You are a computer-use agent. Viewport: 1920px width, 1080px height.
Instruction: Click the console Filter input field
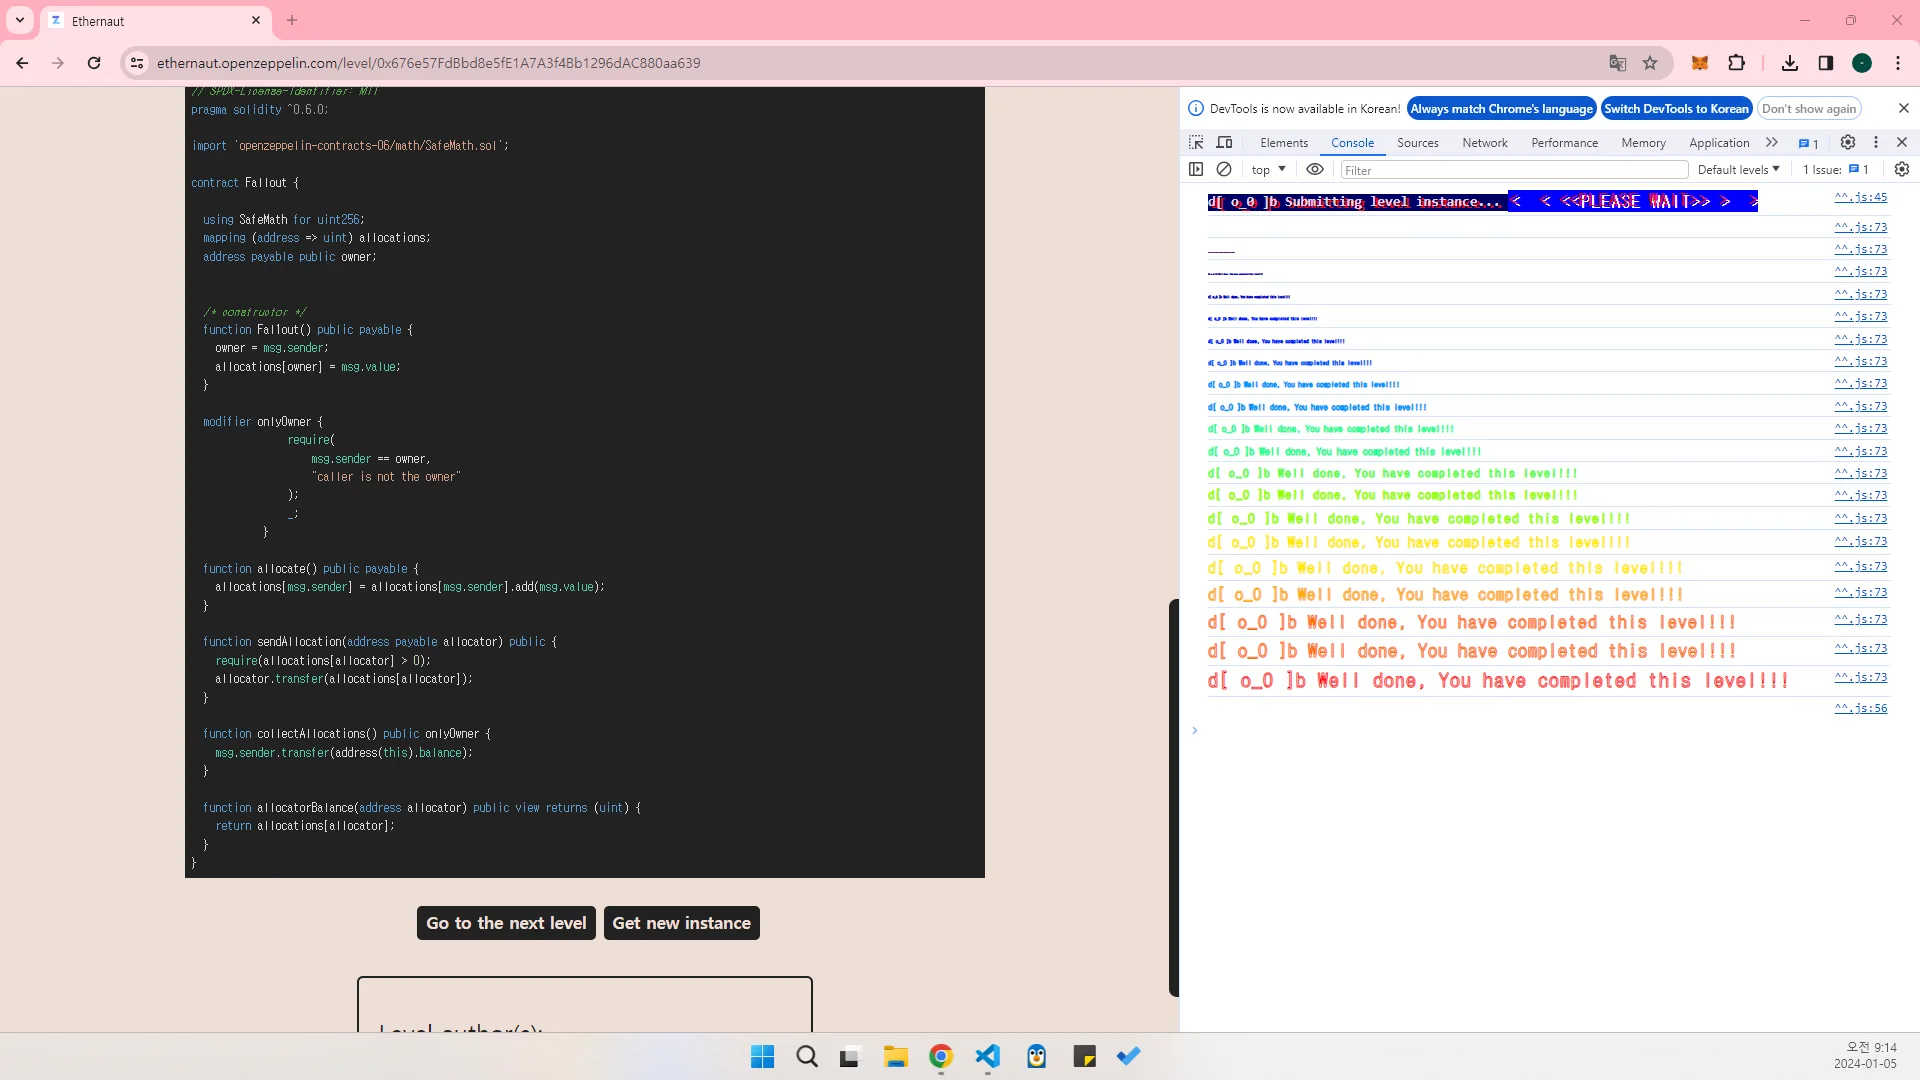click(x=1514, y=170)
